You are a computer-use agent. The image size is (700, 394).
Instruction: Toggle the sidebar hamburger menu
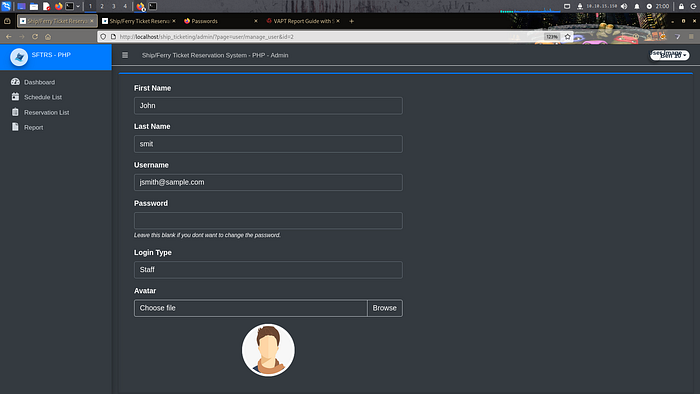(125, 55)
